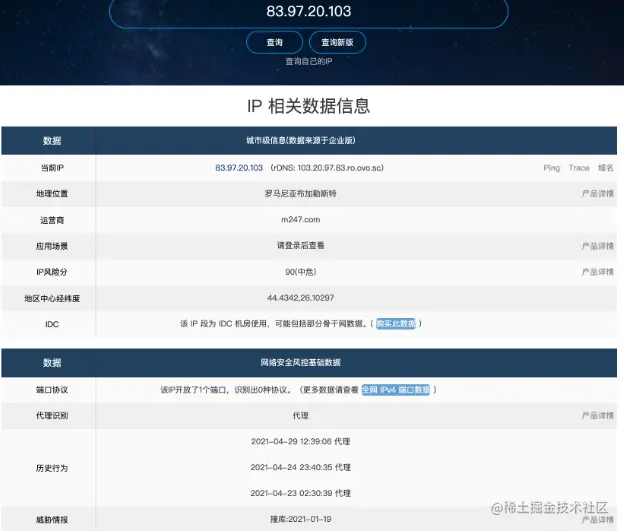Click the 请登录后查看 text
The image size is (624, 531).
pos(300,246)
